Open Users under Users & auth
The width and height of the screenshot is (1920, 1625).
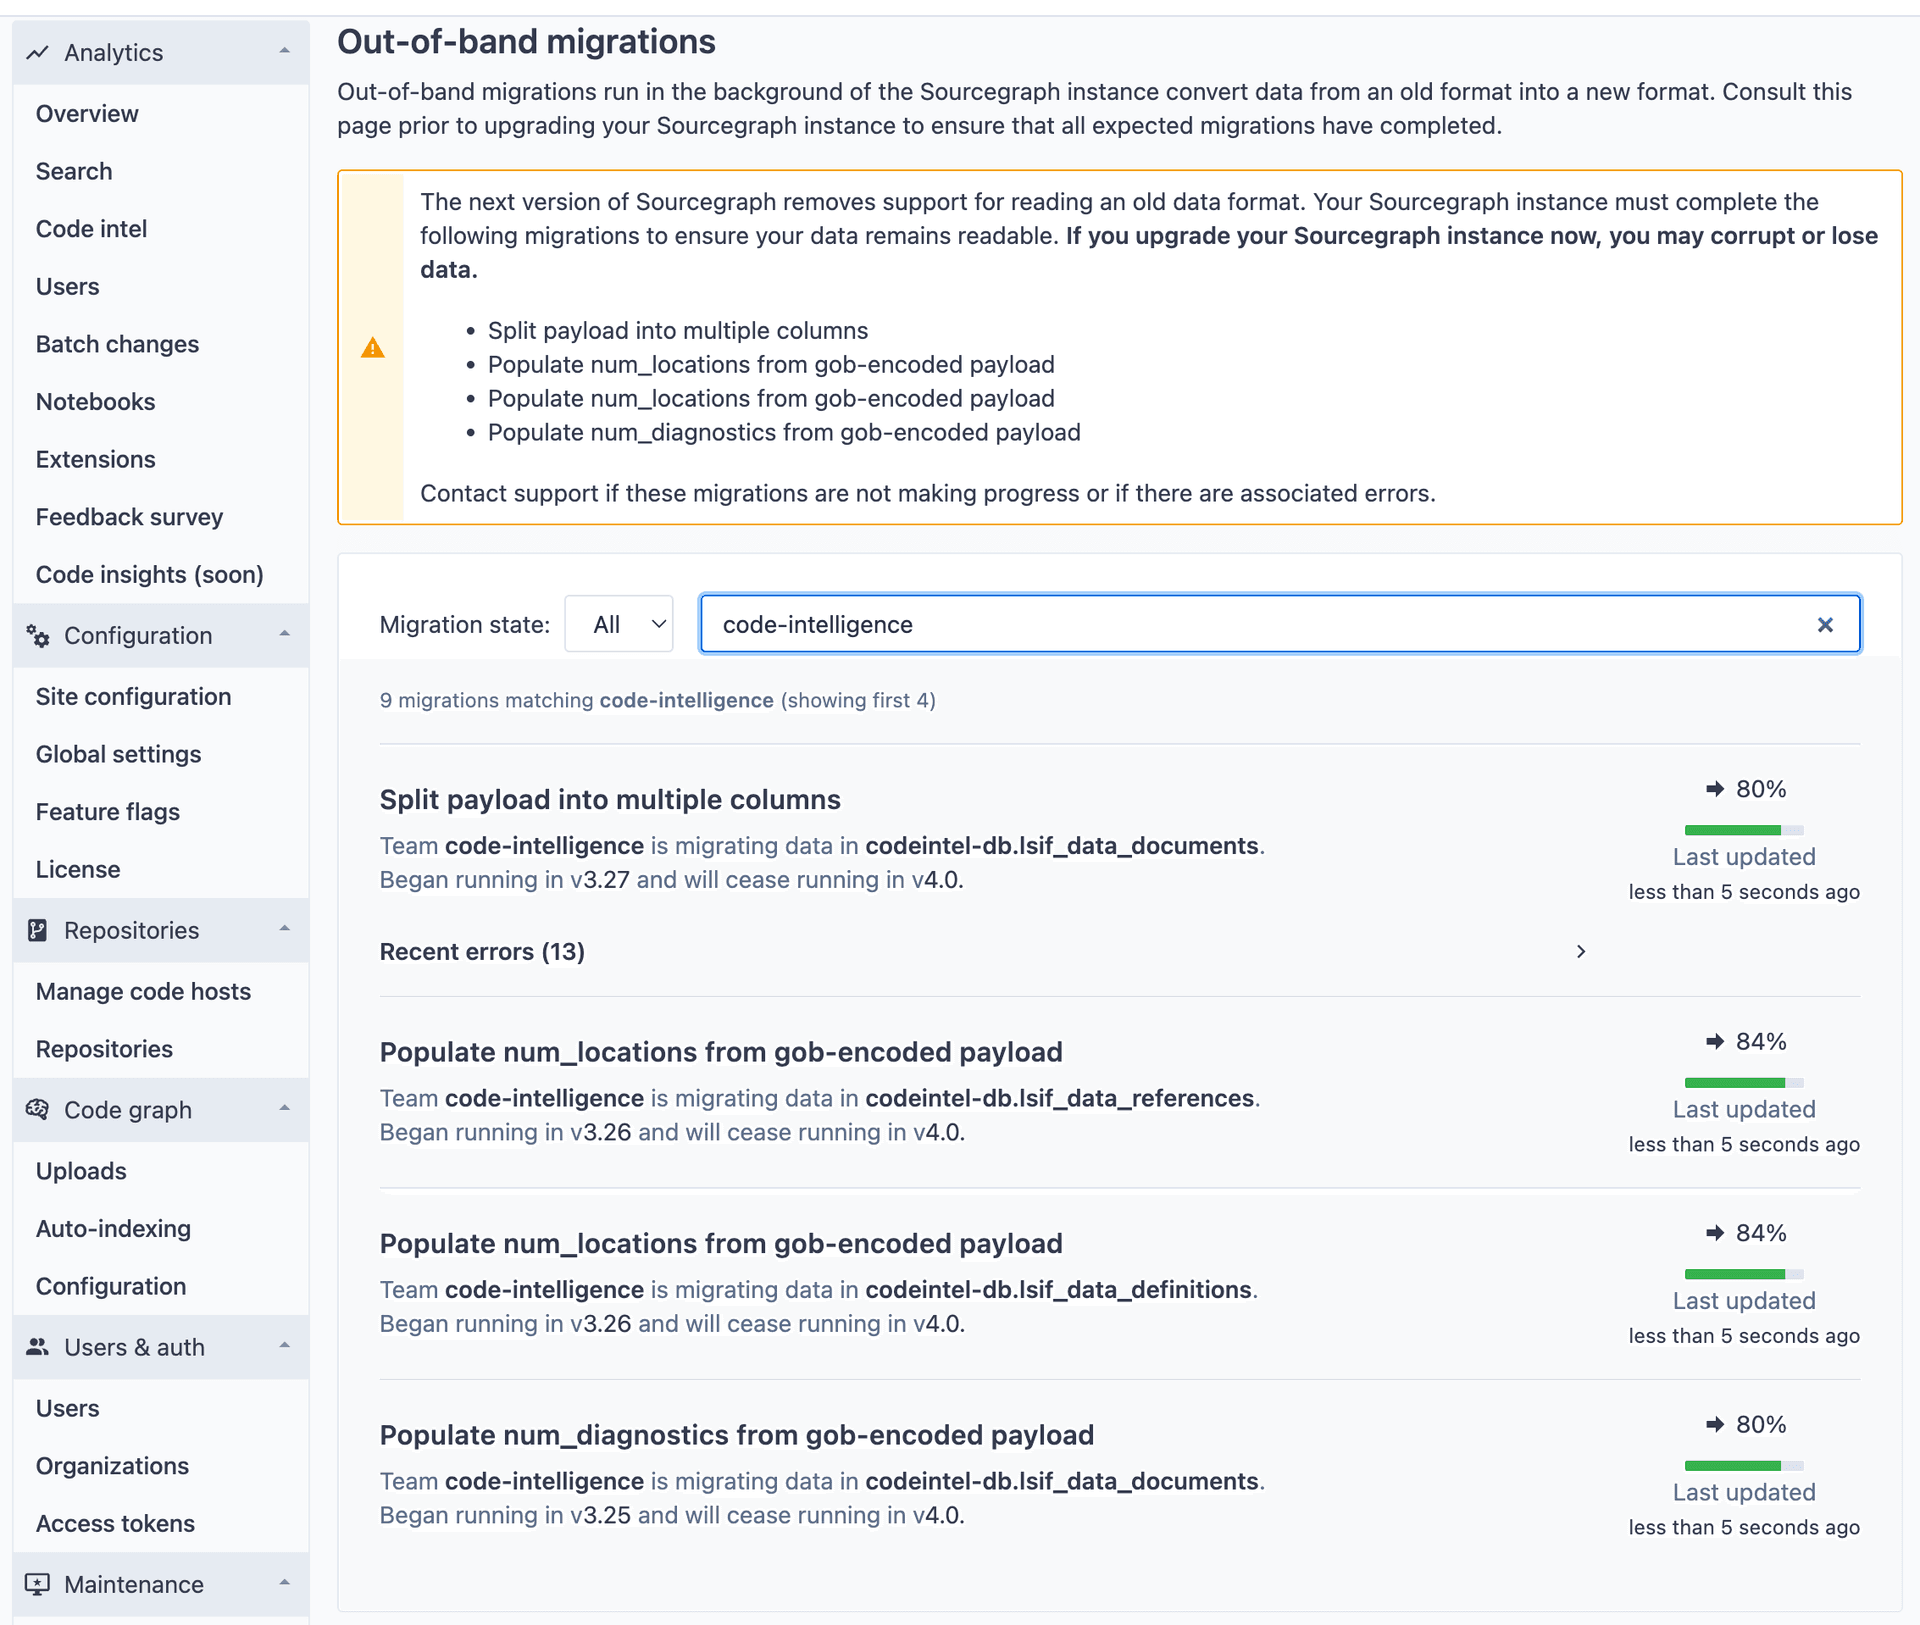67,1409
